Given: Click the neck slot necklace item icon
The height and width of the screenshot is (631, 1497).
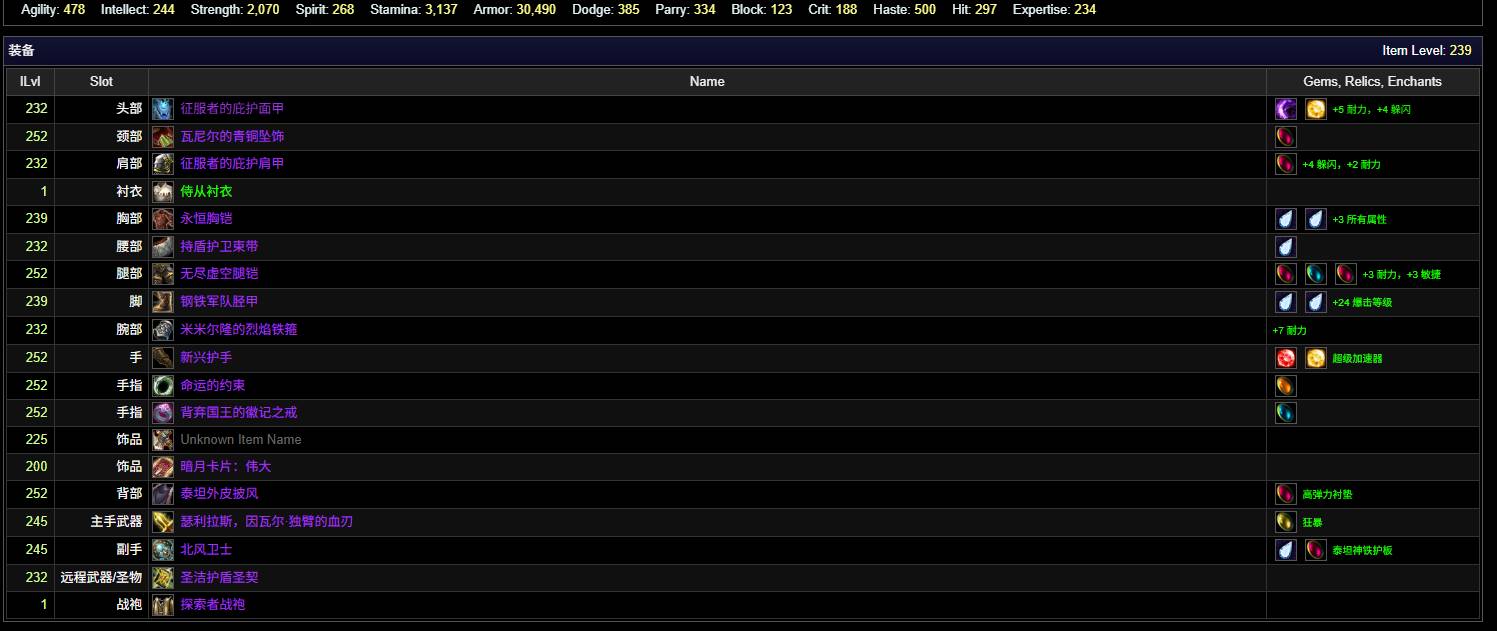Looking at the screenshot, I should pos(163,137).
